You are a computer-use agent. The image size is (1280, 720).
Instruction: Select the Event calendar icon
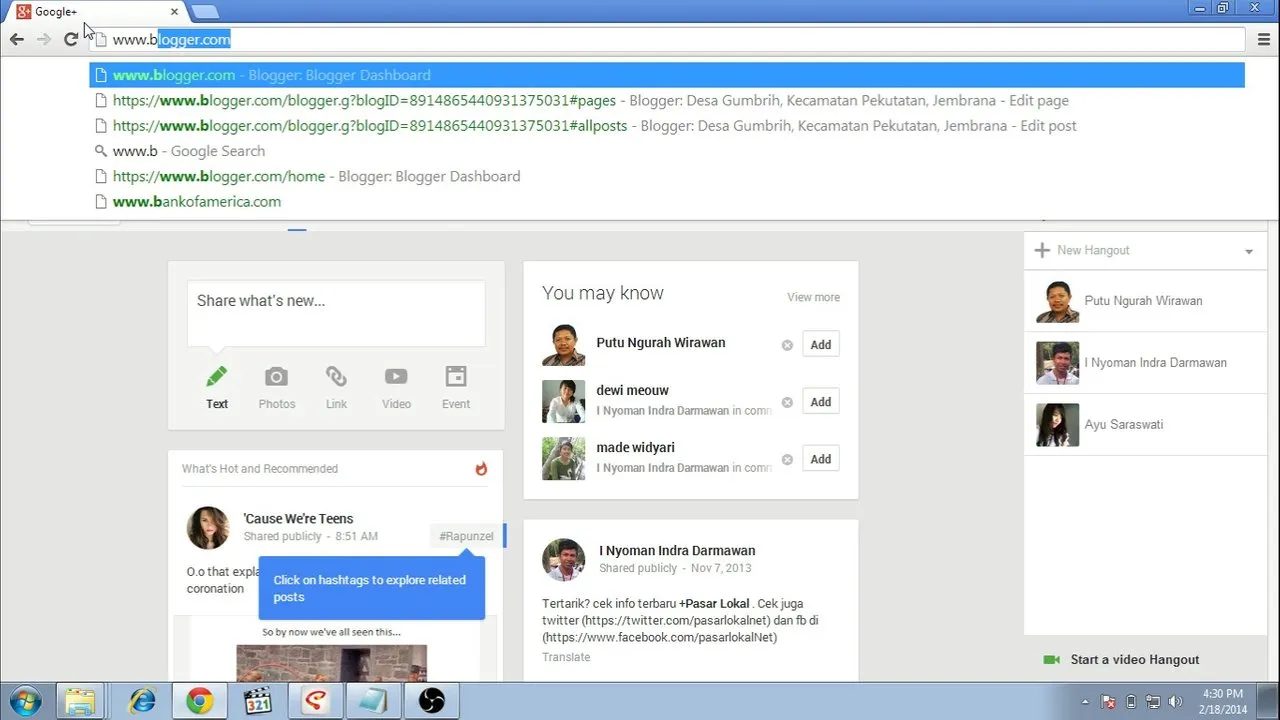point(456,377)
